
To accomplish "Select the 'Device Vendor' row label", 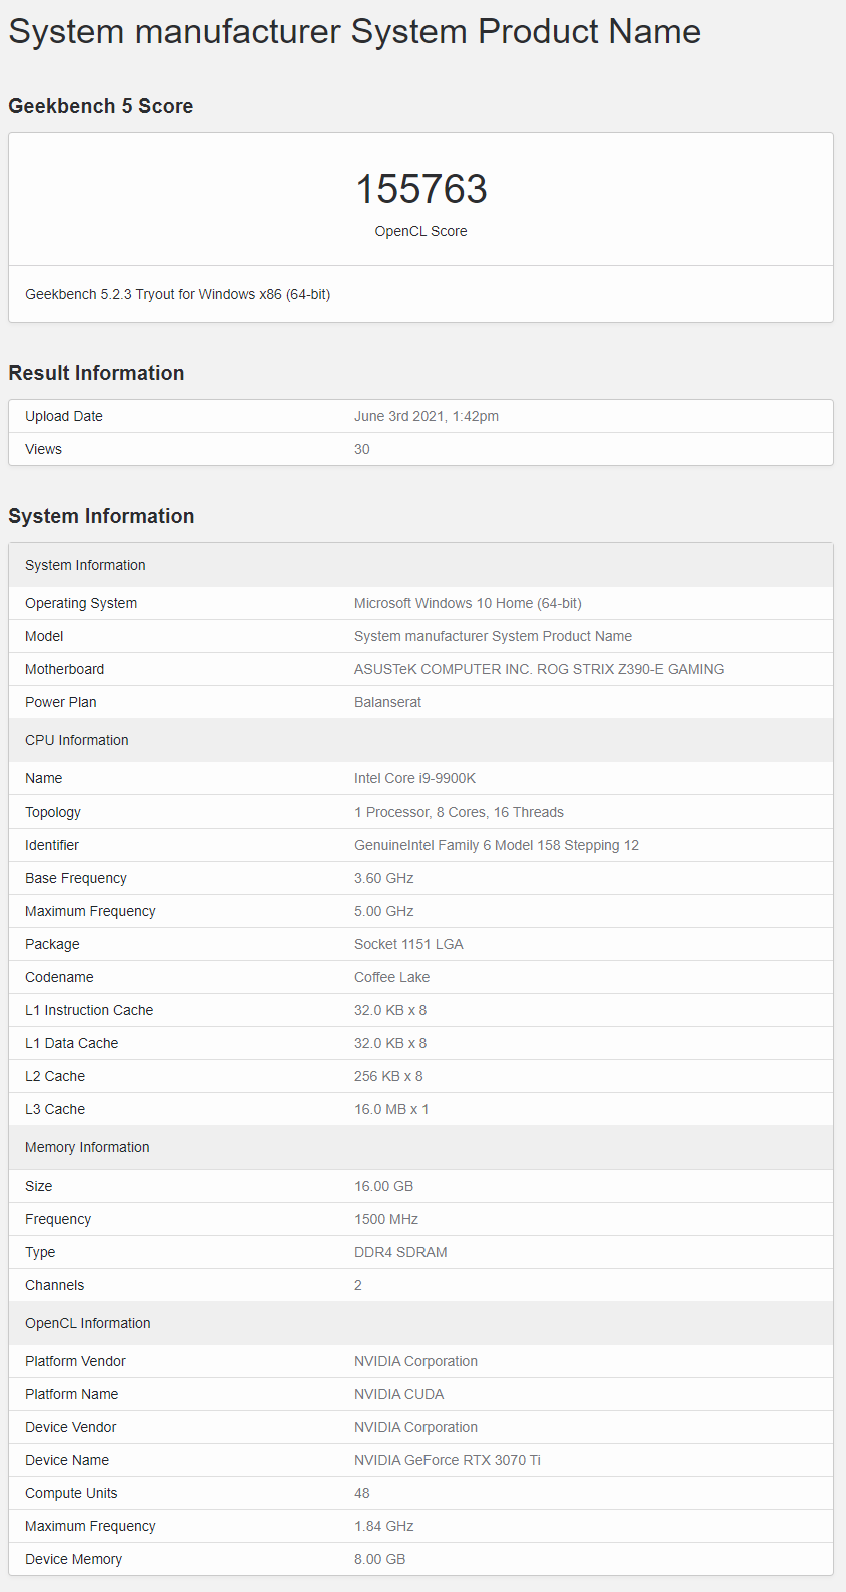I will tap(71, 1427).
